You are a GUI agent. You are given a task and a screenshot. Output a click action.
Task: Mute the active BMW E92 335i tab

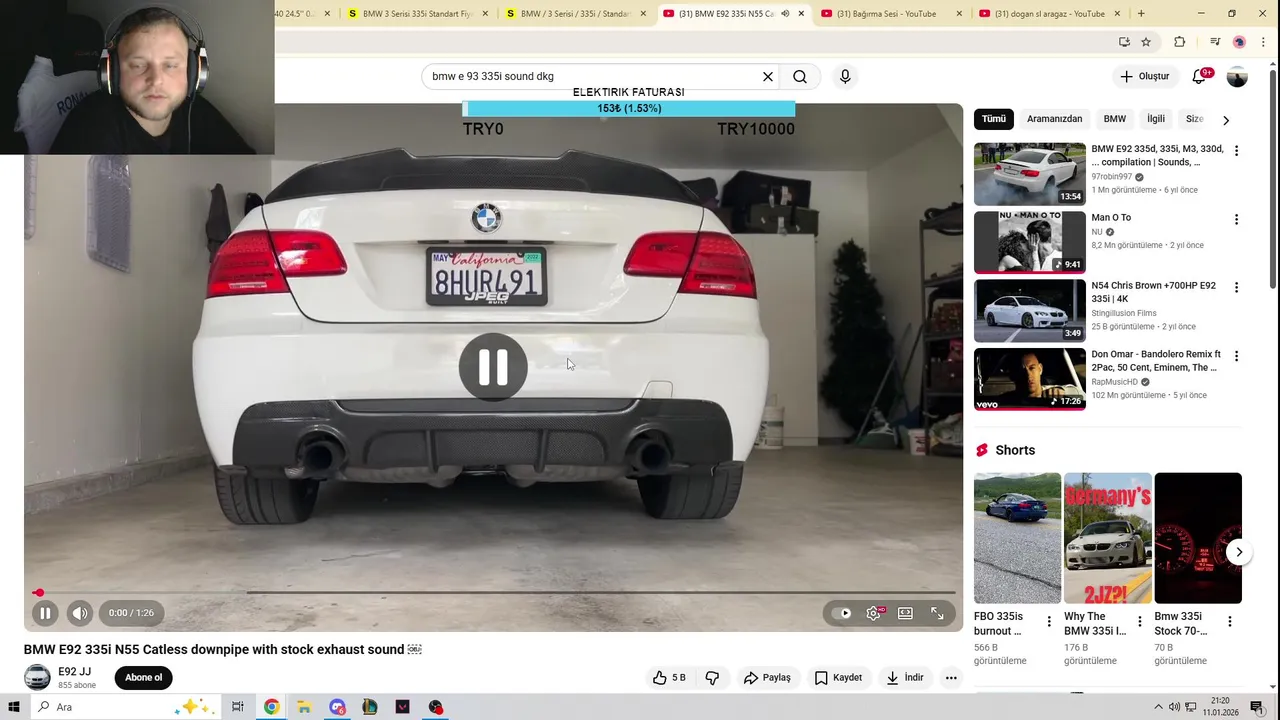pyautogui.click(x=785, y=14)
